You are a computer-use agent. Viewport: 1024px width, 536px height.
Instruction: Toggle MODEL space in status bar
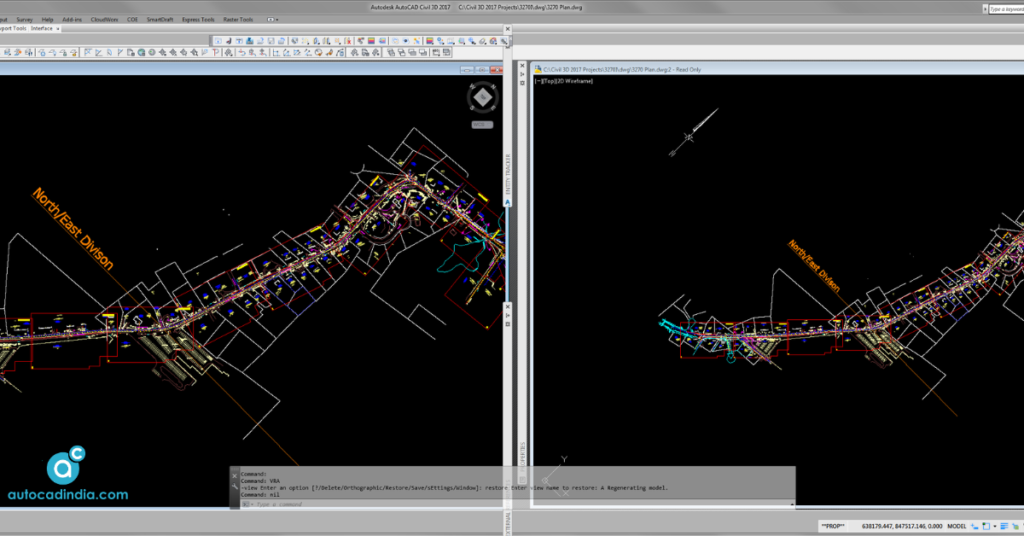tap(957, 526)
